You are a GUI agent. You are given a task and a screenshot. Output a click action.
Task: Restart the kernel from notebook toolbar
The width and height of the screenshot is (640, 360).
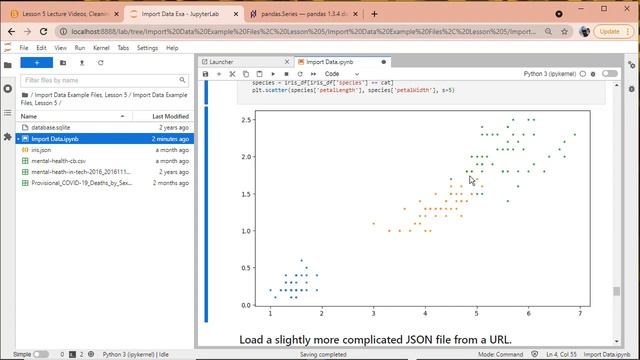click(x=300, y=74)
